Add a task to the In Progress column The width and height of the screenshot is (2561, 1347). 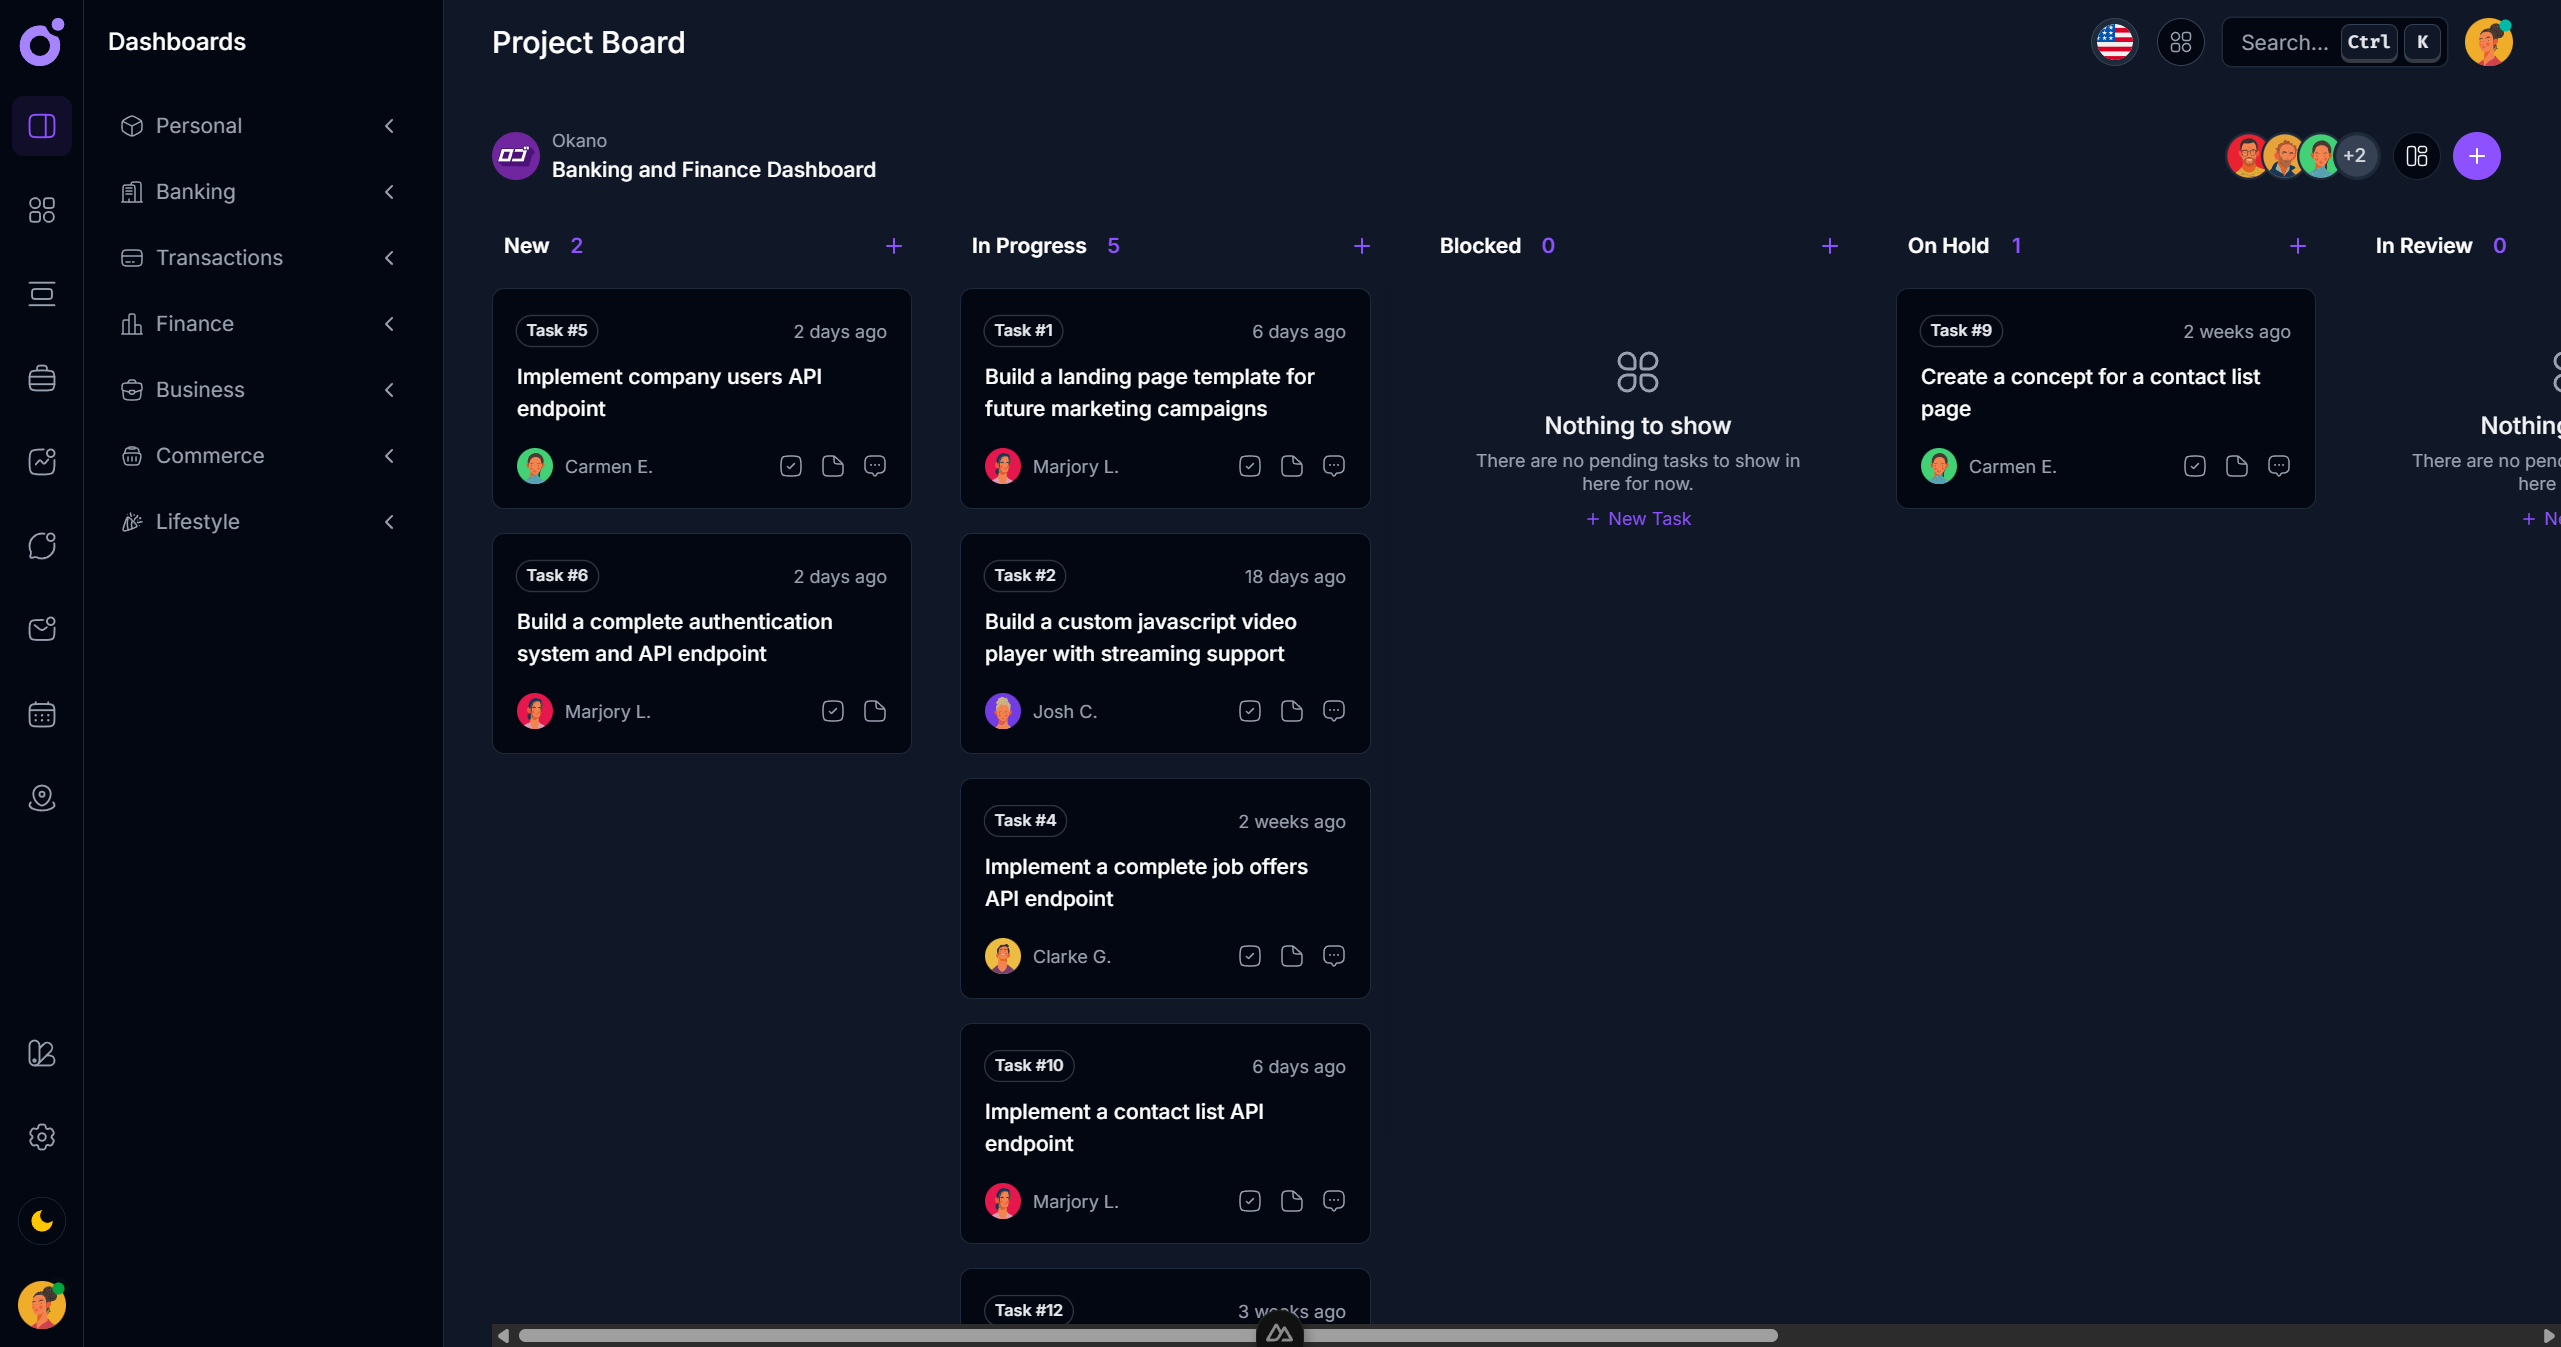click(1362, 246)
